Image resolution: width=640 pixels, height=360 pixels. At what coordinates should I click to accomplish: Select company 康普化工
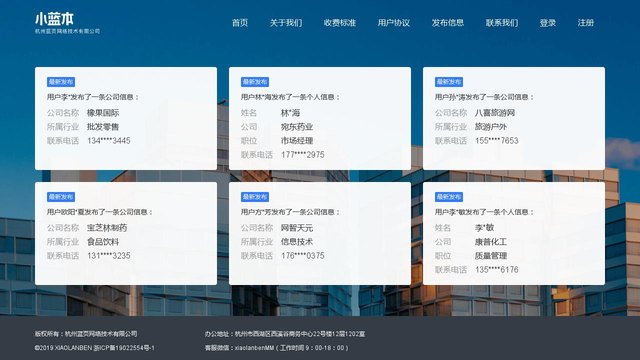coord(491,242)
